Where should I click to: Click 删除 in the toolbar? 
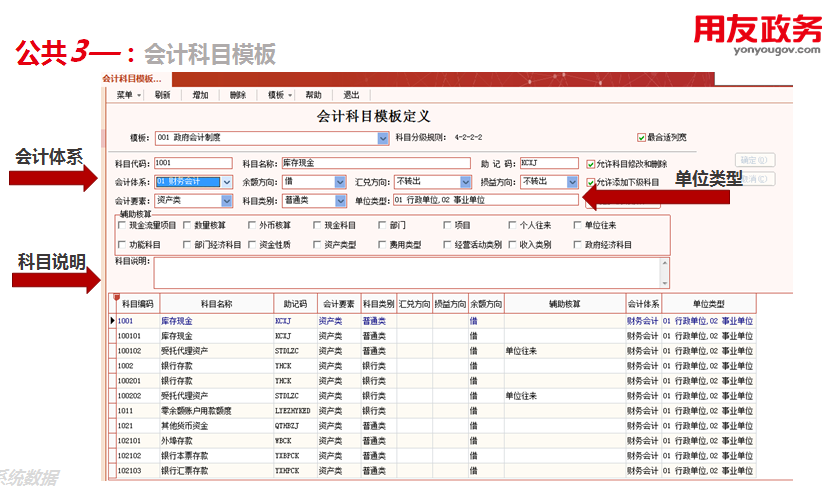pos(238,95)
